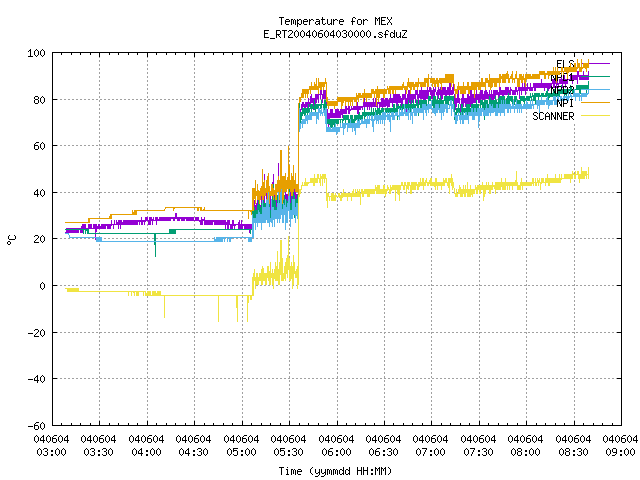The height and width of the screenshot is (480, 640).
Task: Click the SCANNER legend label
Action: [553, 116]
